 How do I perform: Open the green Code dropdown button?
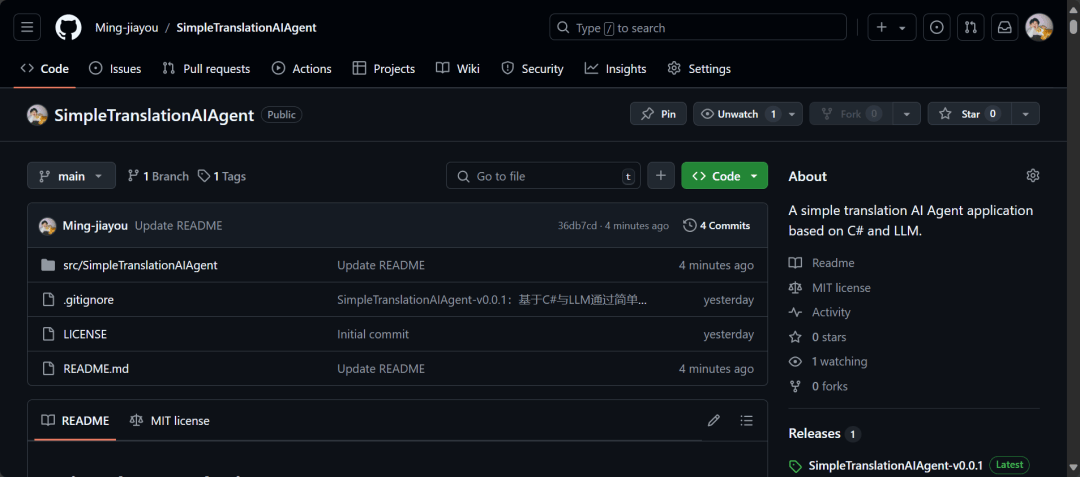725,176
